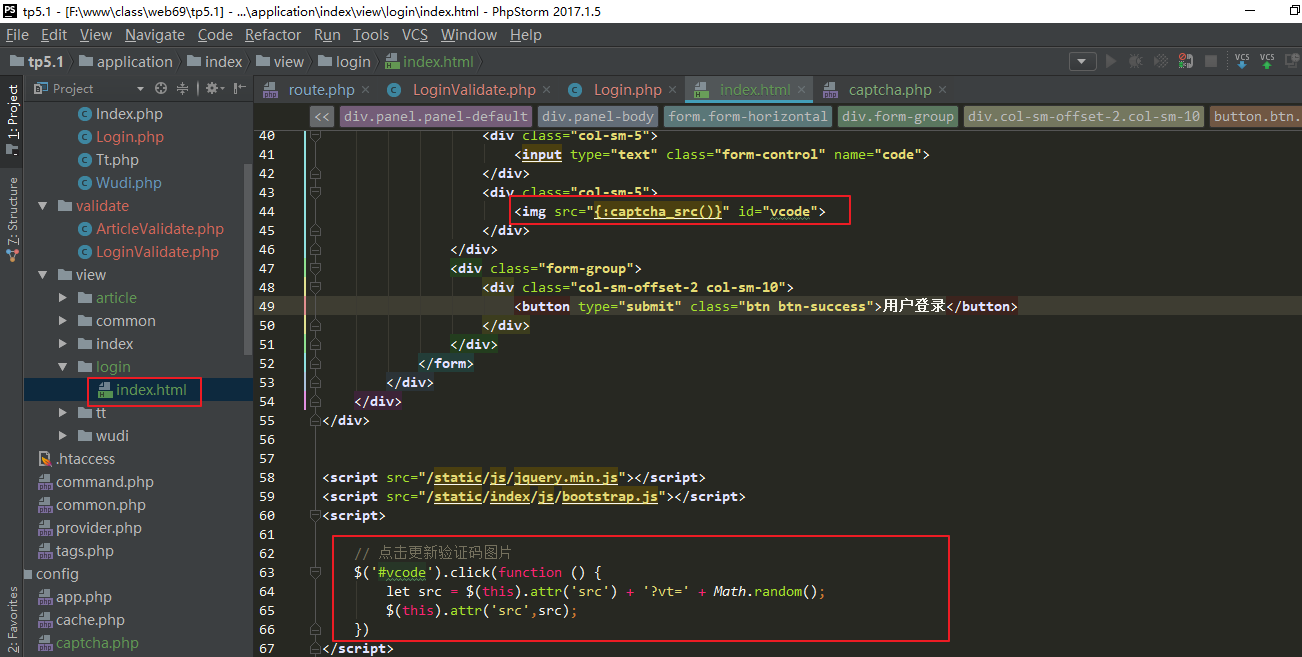
Task: Click the Debug bug icon
Action: pos(1134,61)
